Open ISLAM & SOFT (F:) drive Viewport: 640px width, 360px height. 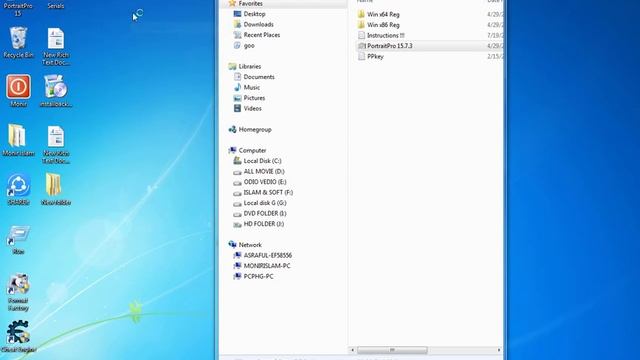pyautogui.click(x=263, y=193)
